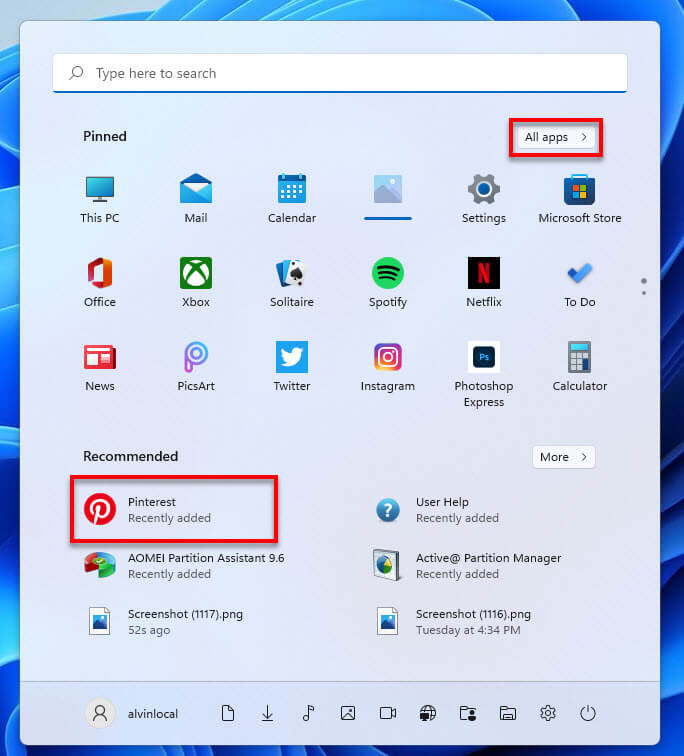684x756 pixels.
Task: Launch AOMEI Partition Assistant 9.6
Action: pyautogui.click(x=184, y=566)
